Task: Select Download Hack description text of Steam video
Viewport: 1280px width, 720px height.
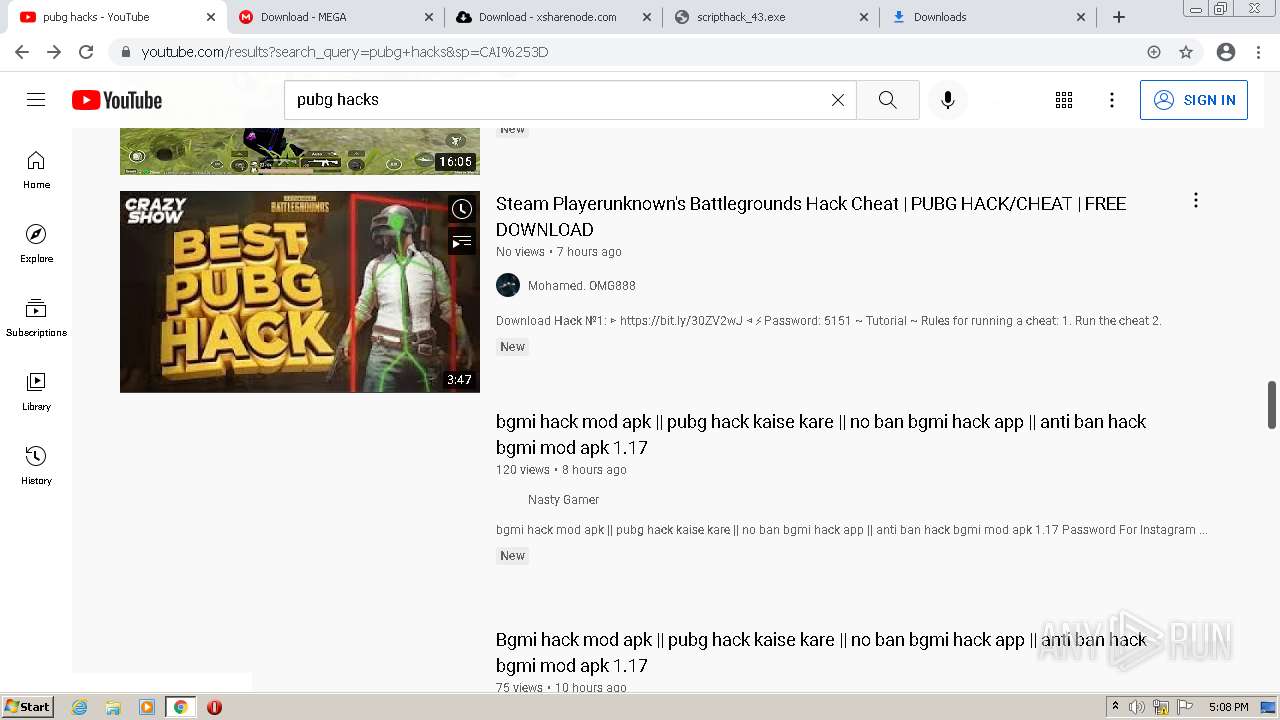Action: pyautogui.click(x=829, y=321)
